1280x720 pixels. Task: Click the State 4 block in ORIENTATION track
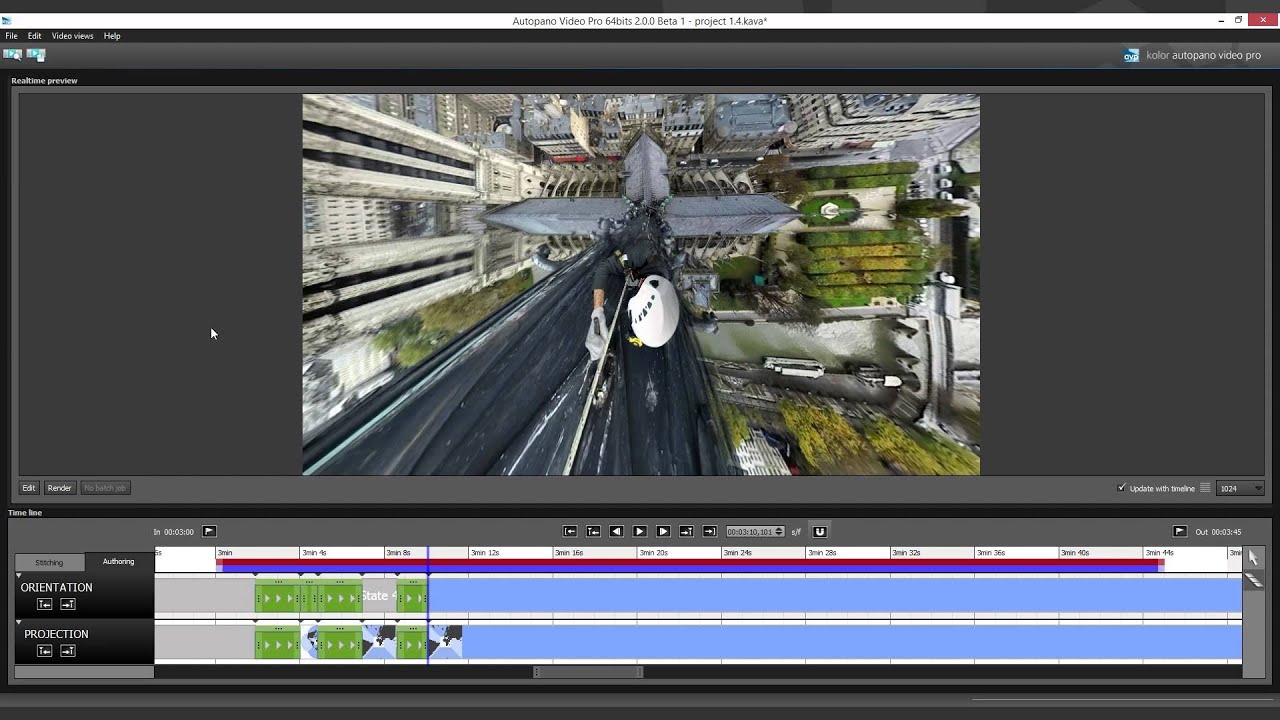coord(379,596)
